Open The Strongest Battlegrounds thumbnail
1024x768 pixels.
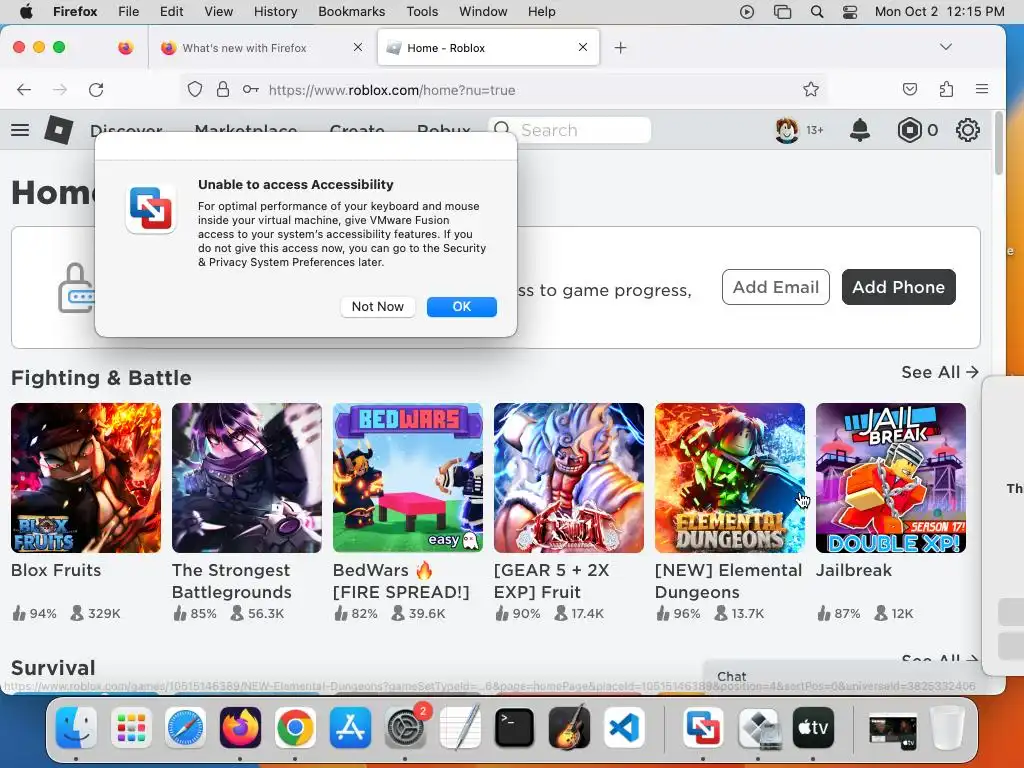pos(247,478)
